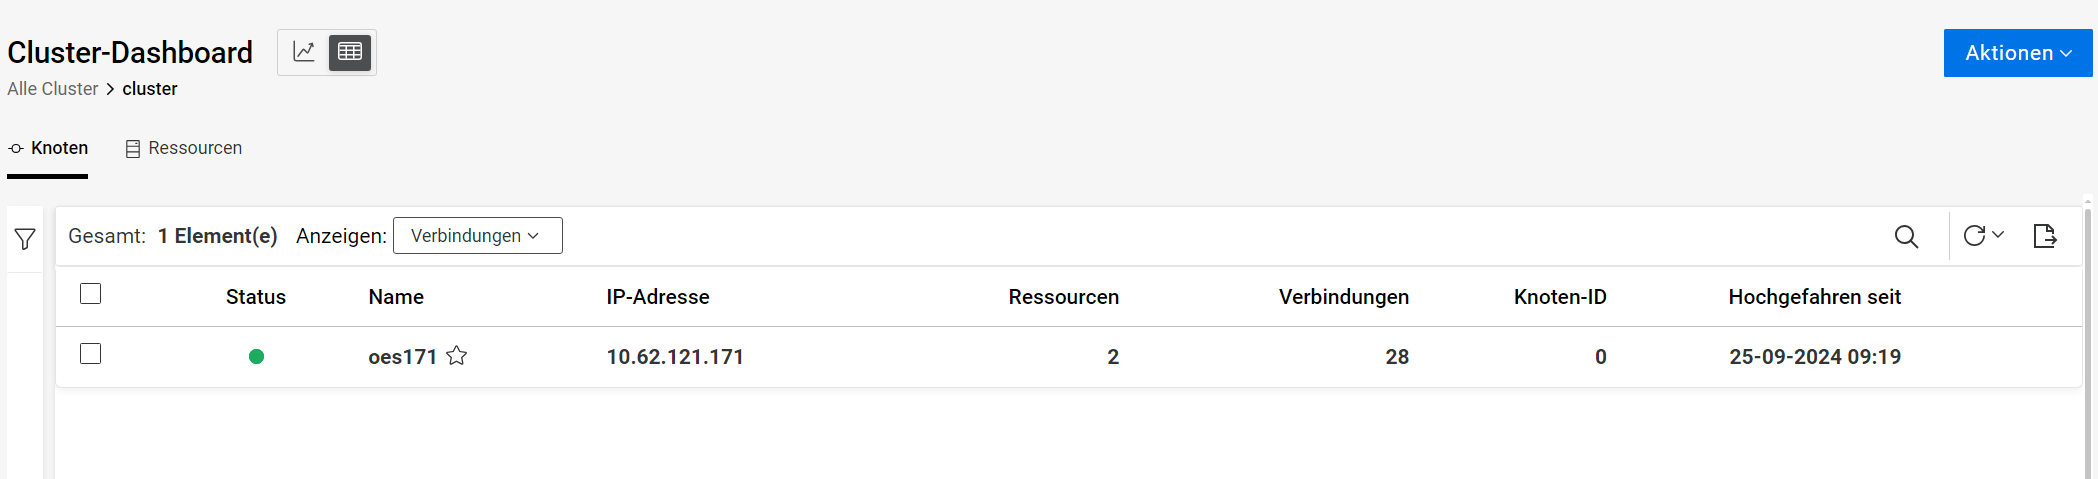Open the Aktionen dropdown menu

coord(2017,53)
